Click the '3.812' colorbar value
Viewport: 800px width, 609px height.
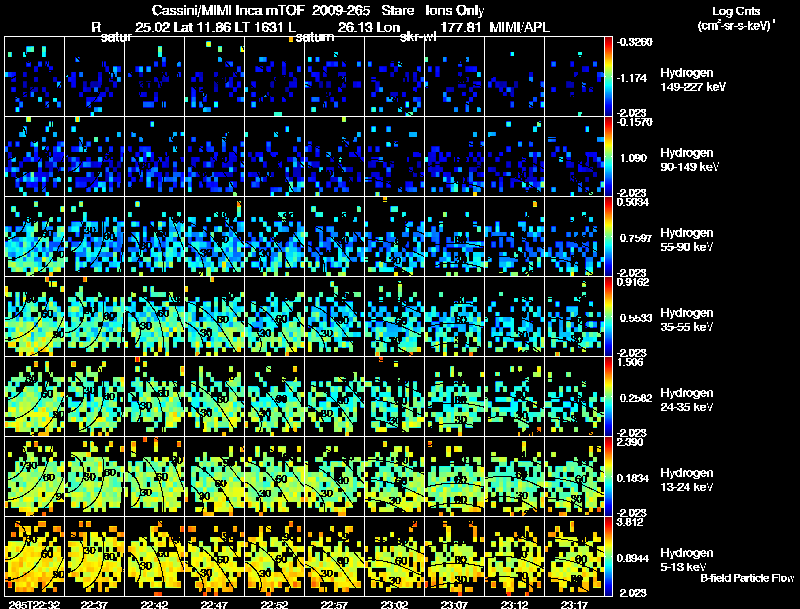[x=630, y=522]
